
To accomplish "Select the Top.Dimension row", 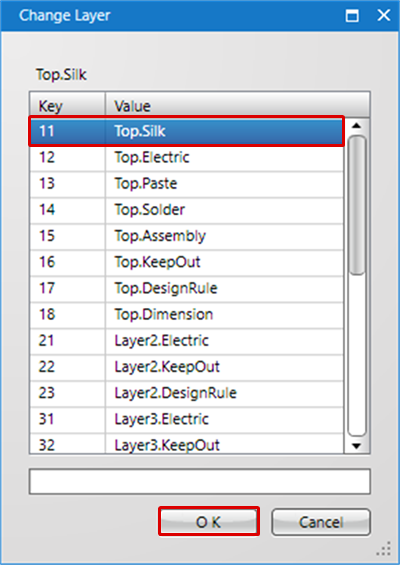I will tap(187, 315).
